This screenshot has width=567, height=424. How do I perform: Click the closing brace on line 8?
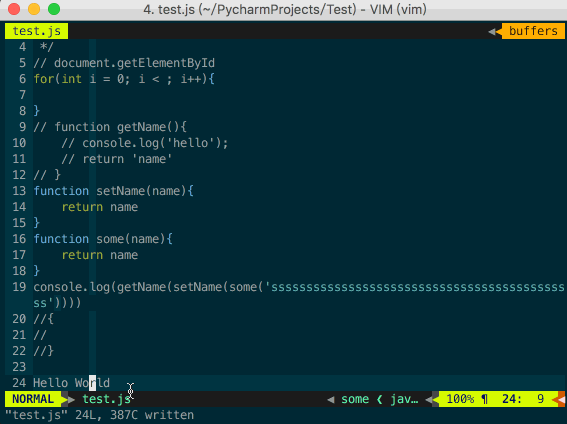tap(37, 111)
